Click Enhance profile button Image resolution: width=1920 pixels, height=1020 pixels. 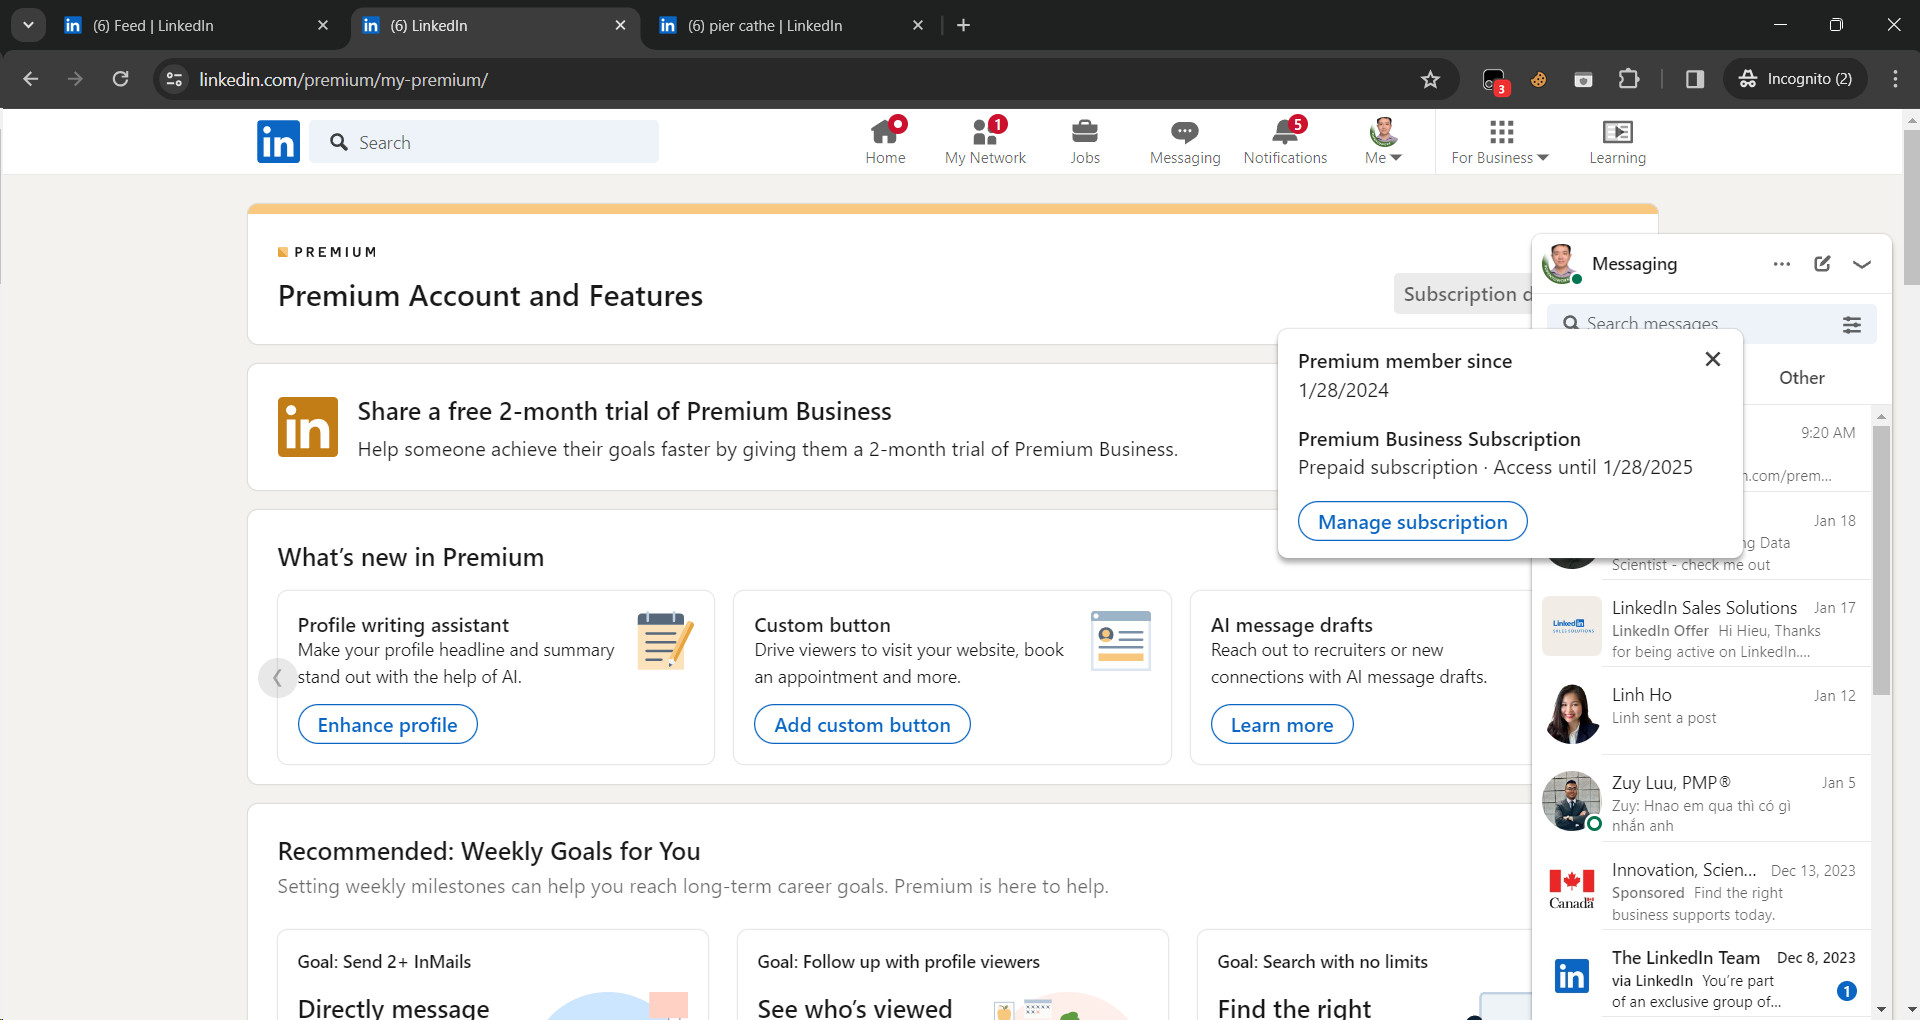pyautogui.click(x=387, y=725)
